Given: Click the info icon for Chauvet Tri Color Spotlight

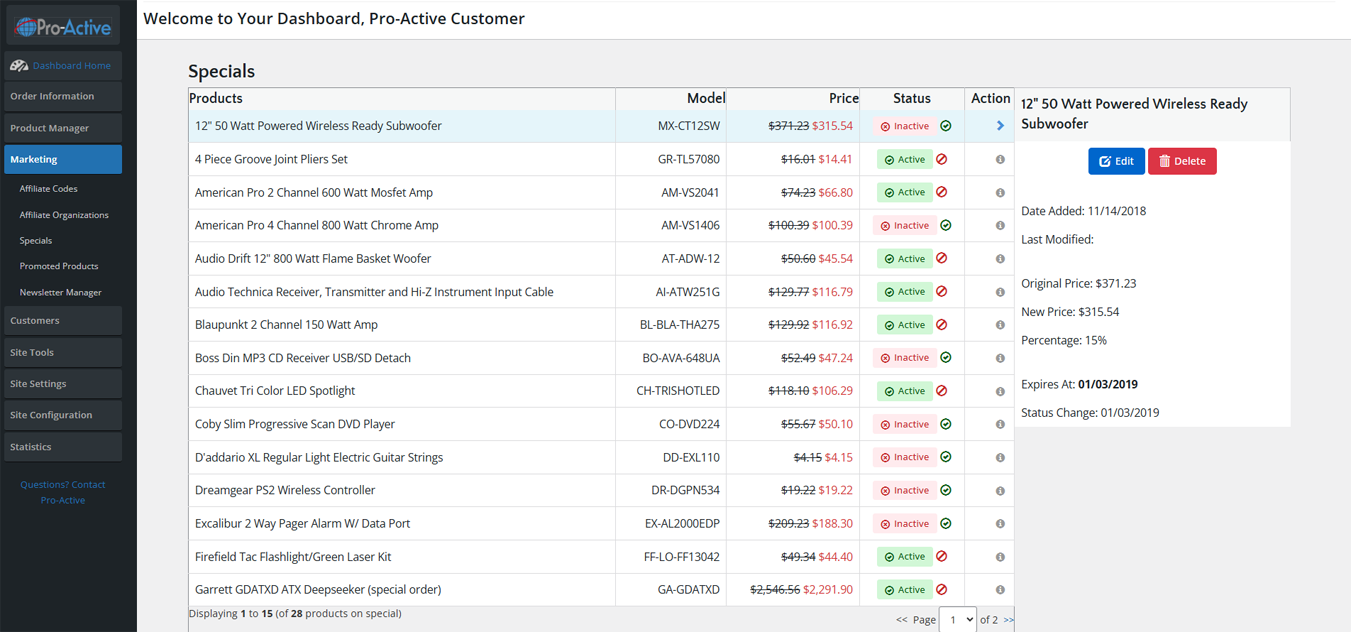Looking at the screenshot, I should tap(1000, 391).
